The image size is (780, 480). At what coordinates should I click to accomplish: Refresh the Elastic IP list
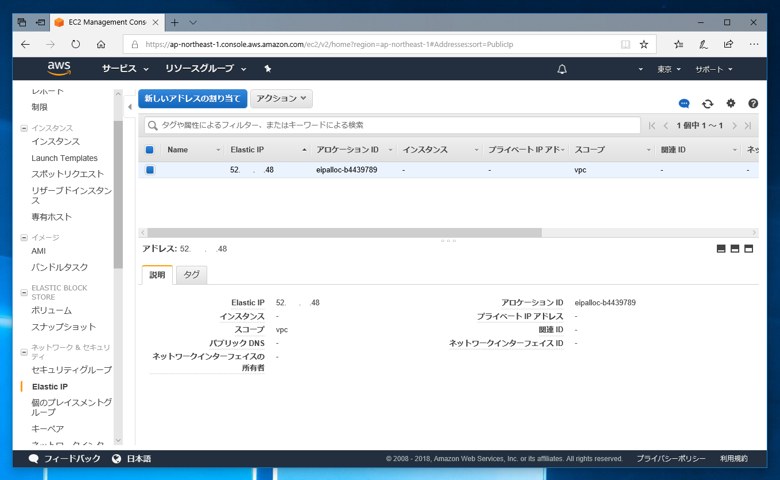click(707, 103)
